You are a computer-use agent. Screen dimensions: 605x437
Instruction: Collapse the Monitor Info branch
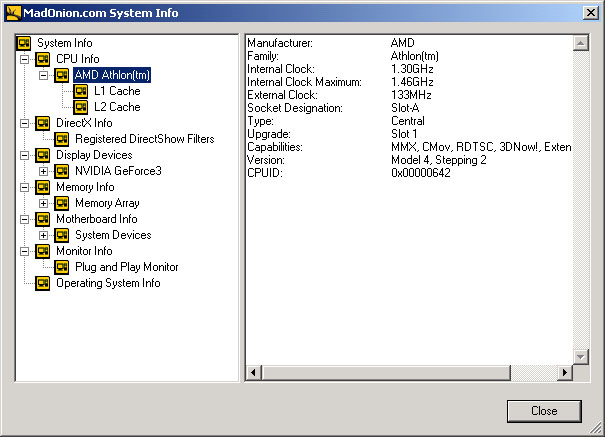coord(24,251)
